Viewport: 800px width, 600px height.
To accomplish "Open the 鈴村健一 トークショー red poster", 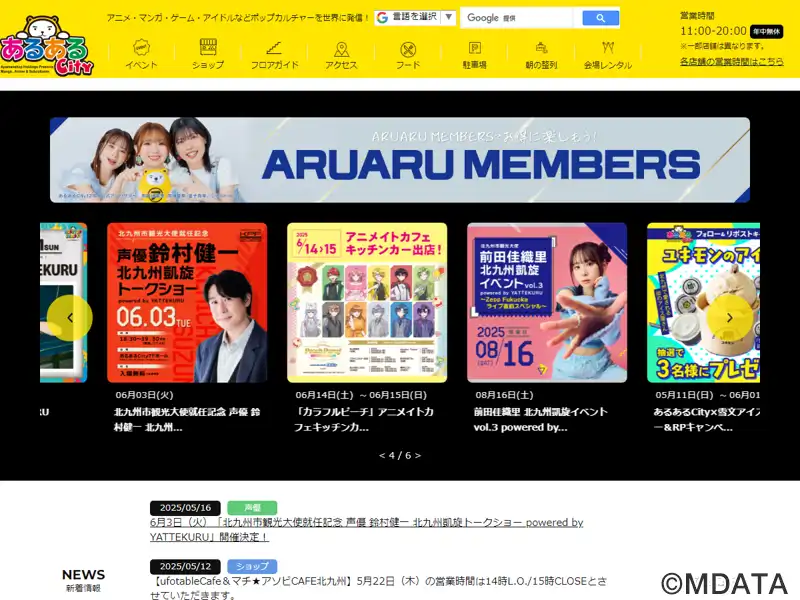I will click(x=187, y=303).
